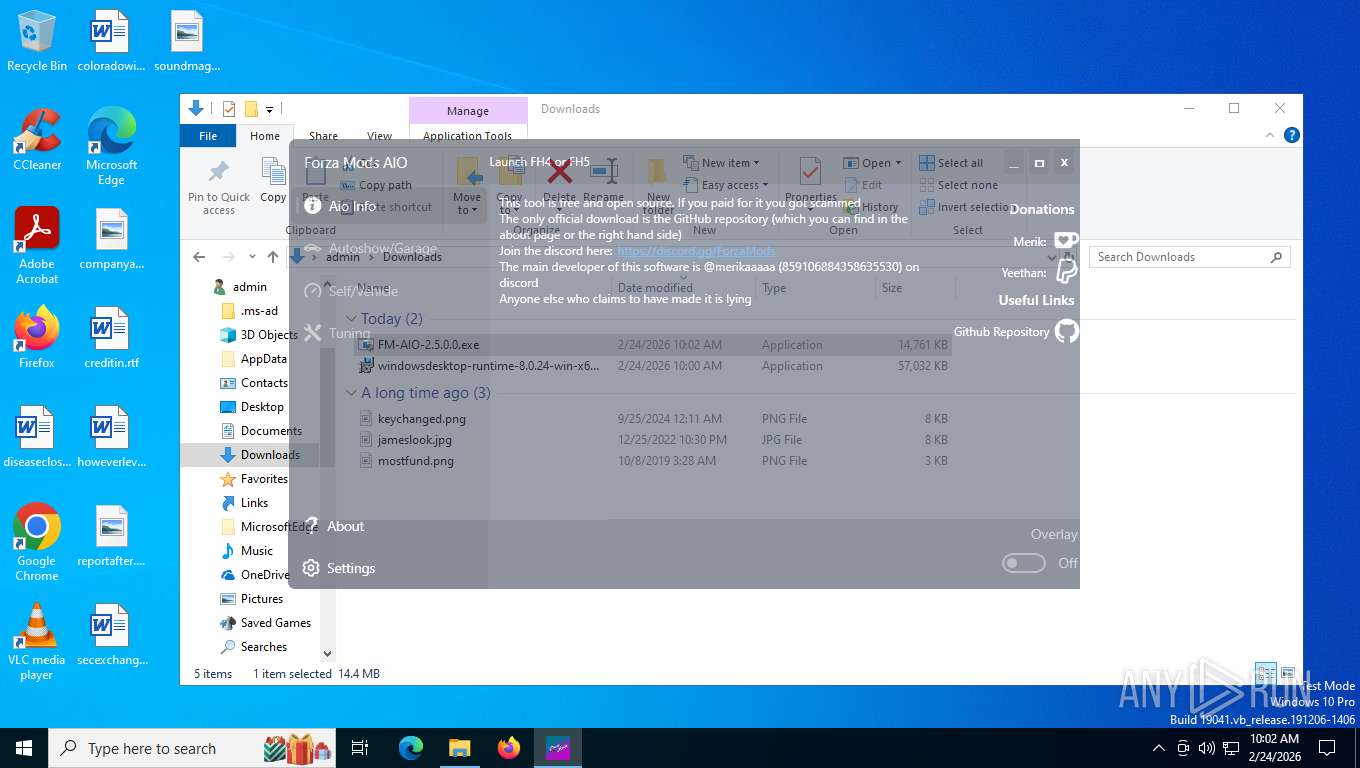Open the Tuning section in Forza Mods
Viewport: 1360px width, 768px height.
pos(337,333)
